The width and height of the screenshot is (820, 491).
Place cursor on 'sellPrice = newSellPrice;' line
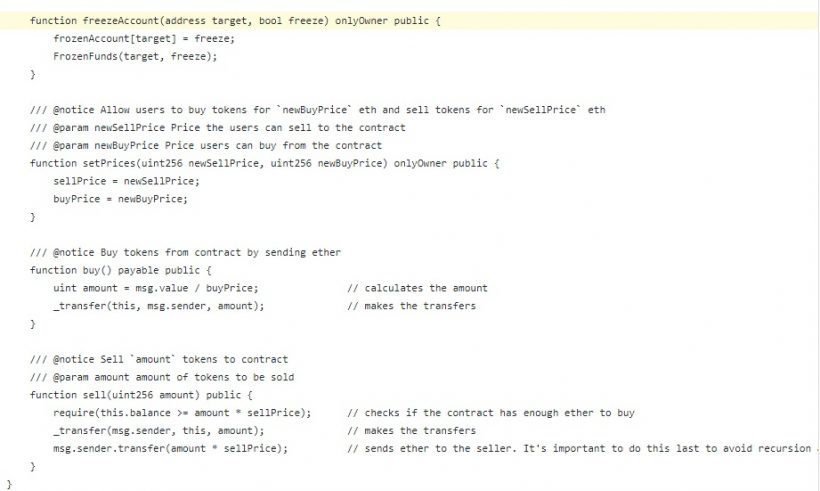126,180
